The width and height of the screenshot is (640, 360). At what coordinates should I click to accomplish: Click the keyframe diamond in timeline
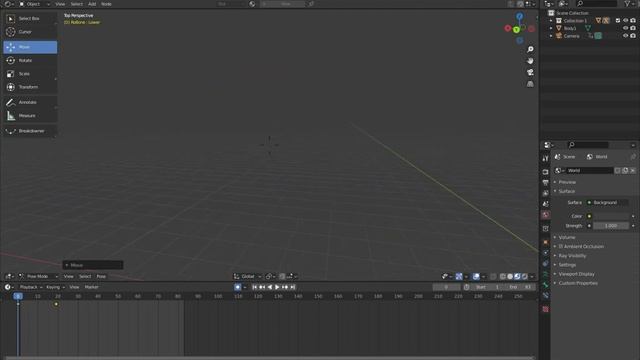[x=56, y=304]
